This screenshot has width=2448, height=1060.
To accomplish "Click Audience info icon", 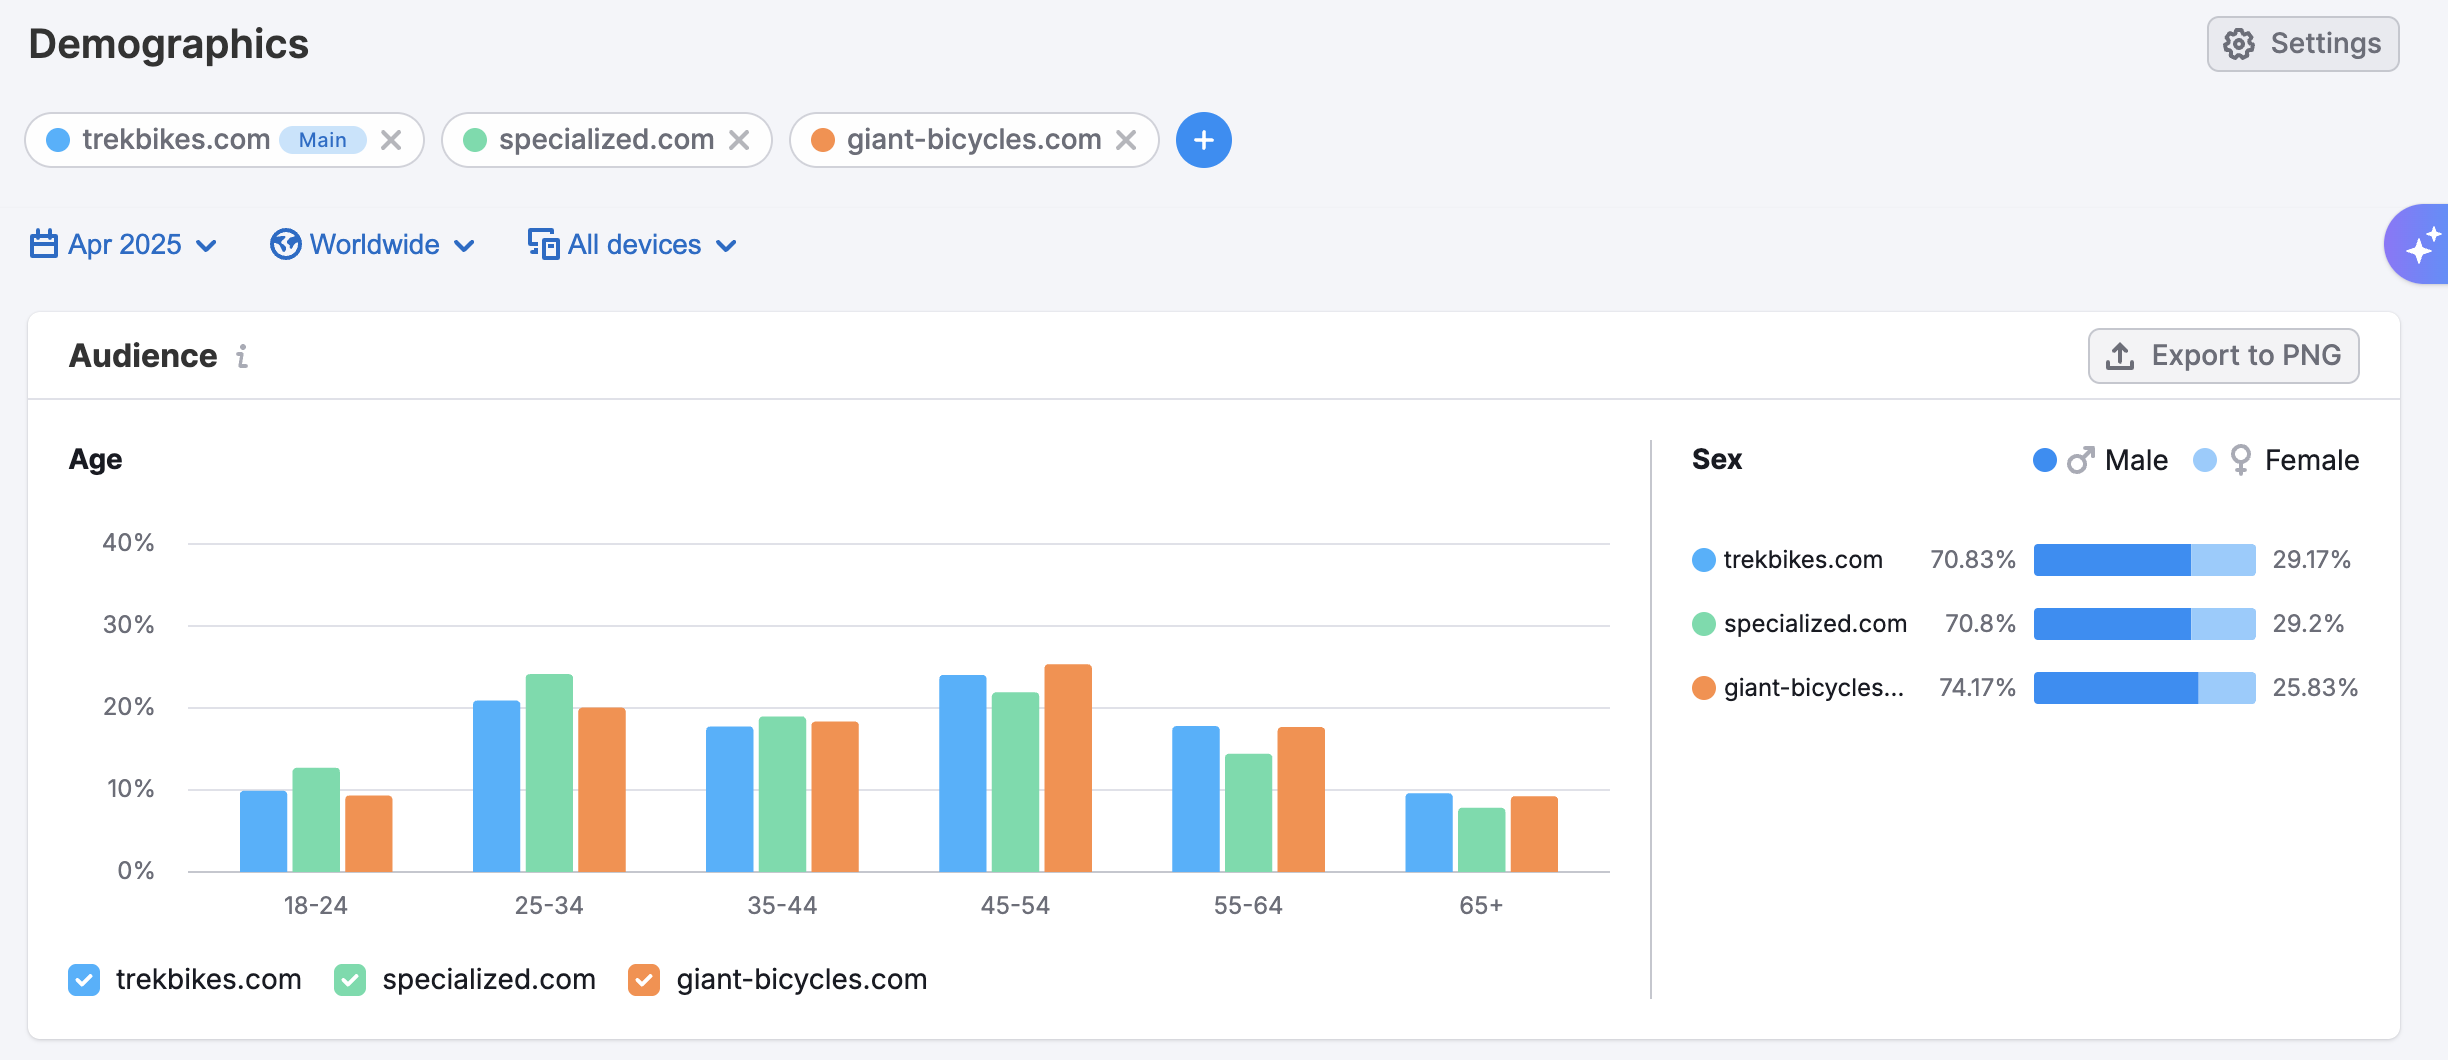I will (242, 356).
